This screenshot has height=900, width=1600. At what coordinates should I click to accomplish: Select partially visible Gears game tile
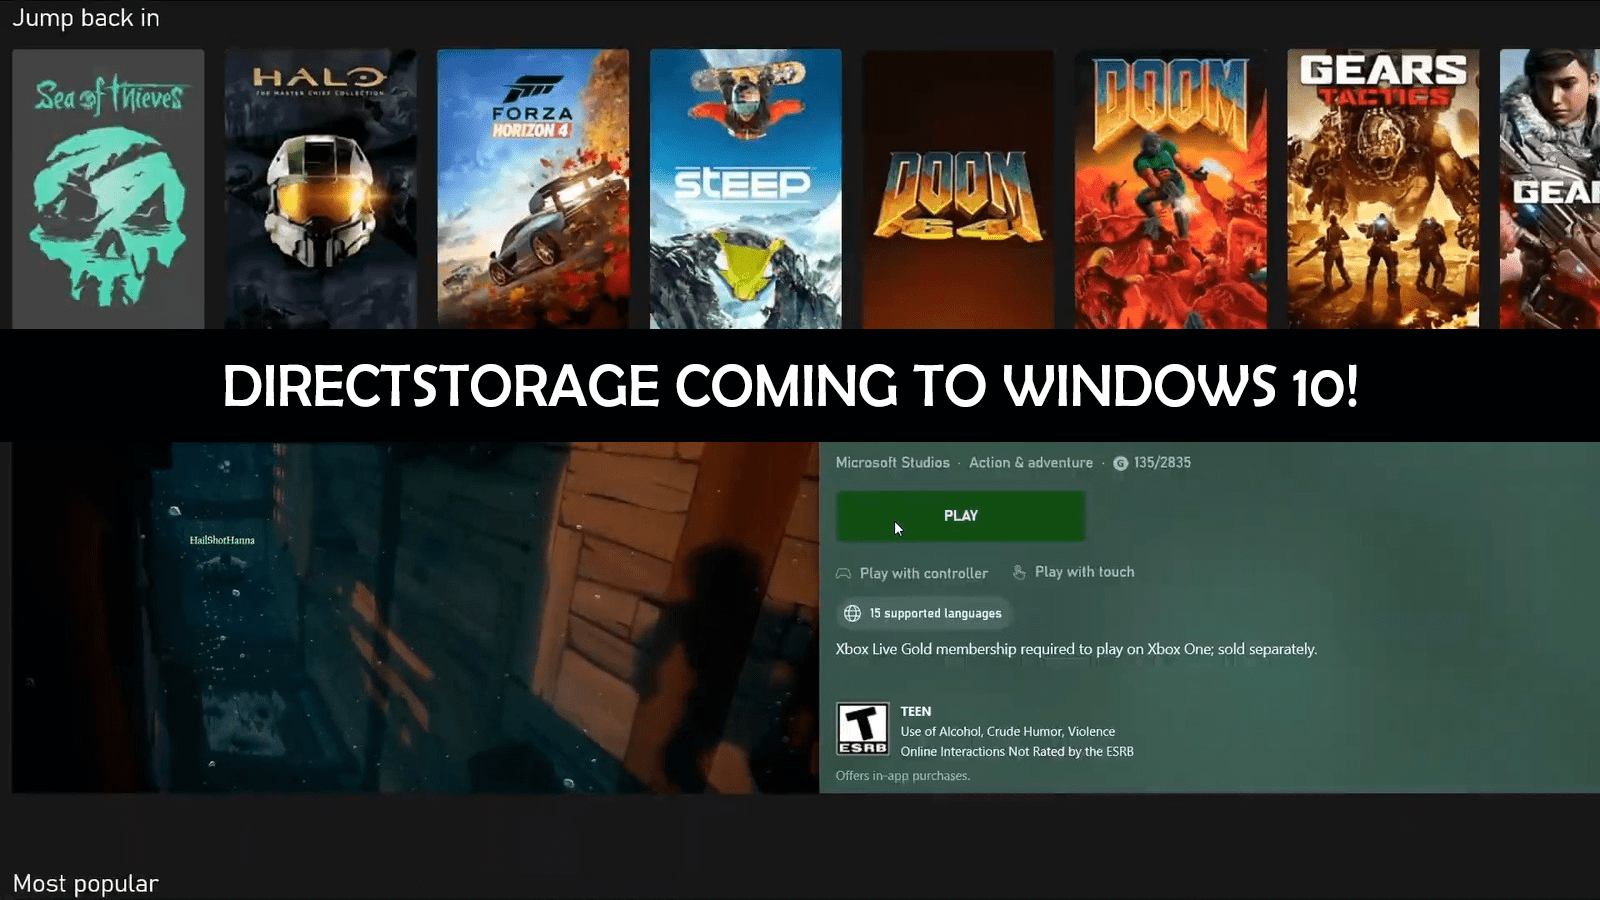1550,189
